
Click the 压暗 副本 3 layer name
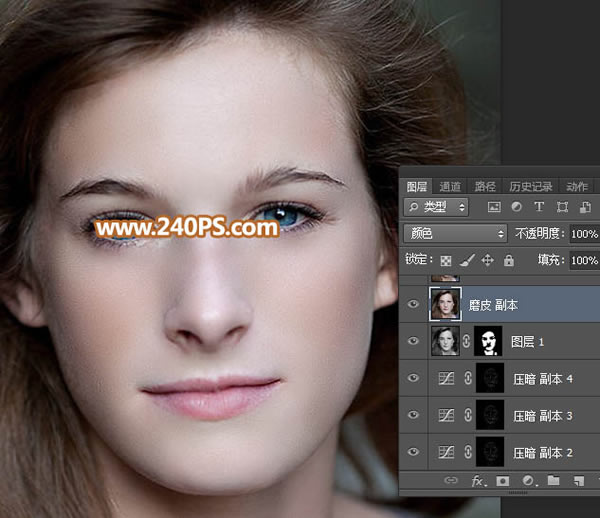(543, 416)
